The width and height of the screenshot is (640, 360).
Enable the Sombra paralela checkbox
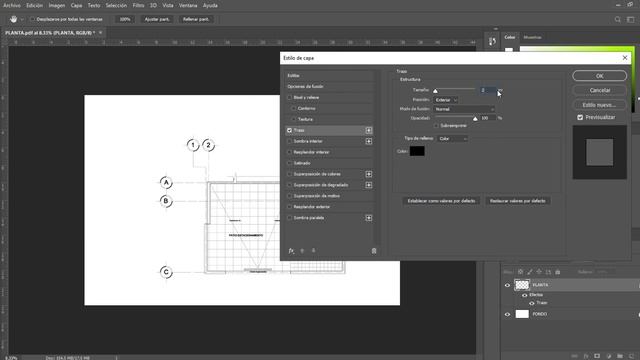click(289, 218)
